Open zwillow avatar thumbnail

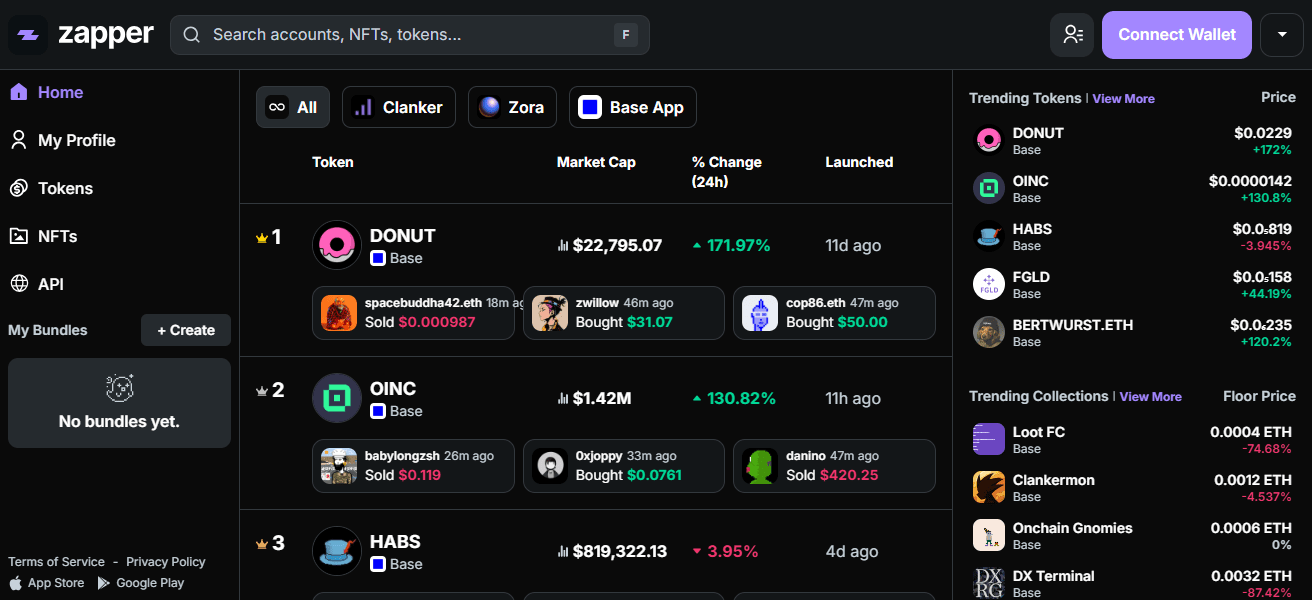(x=550, y=313)
